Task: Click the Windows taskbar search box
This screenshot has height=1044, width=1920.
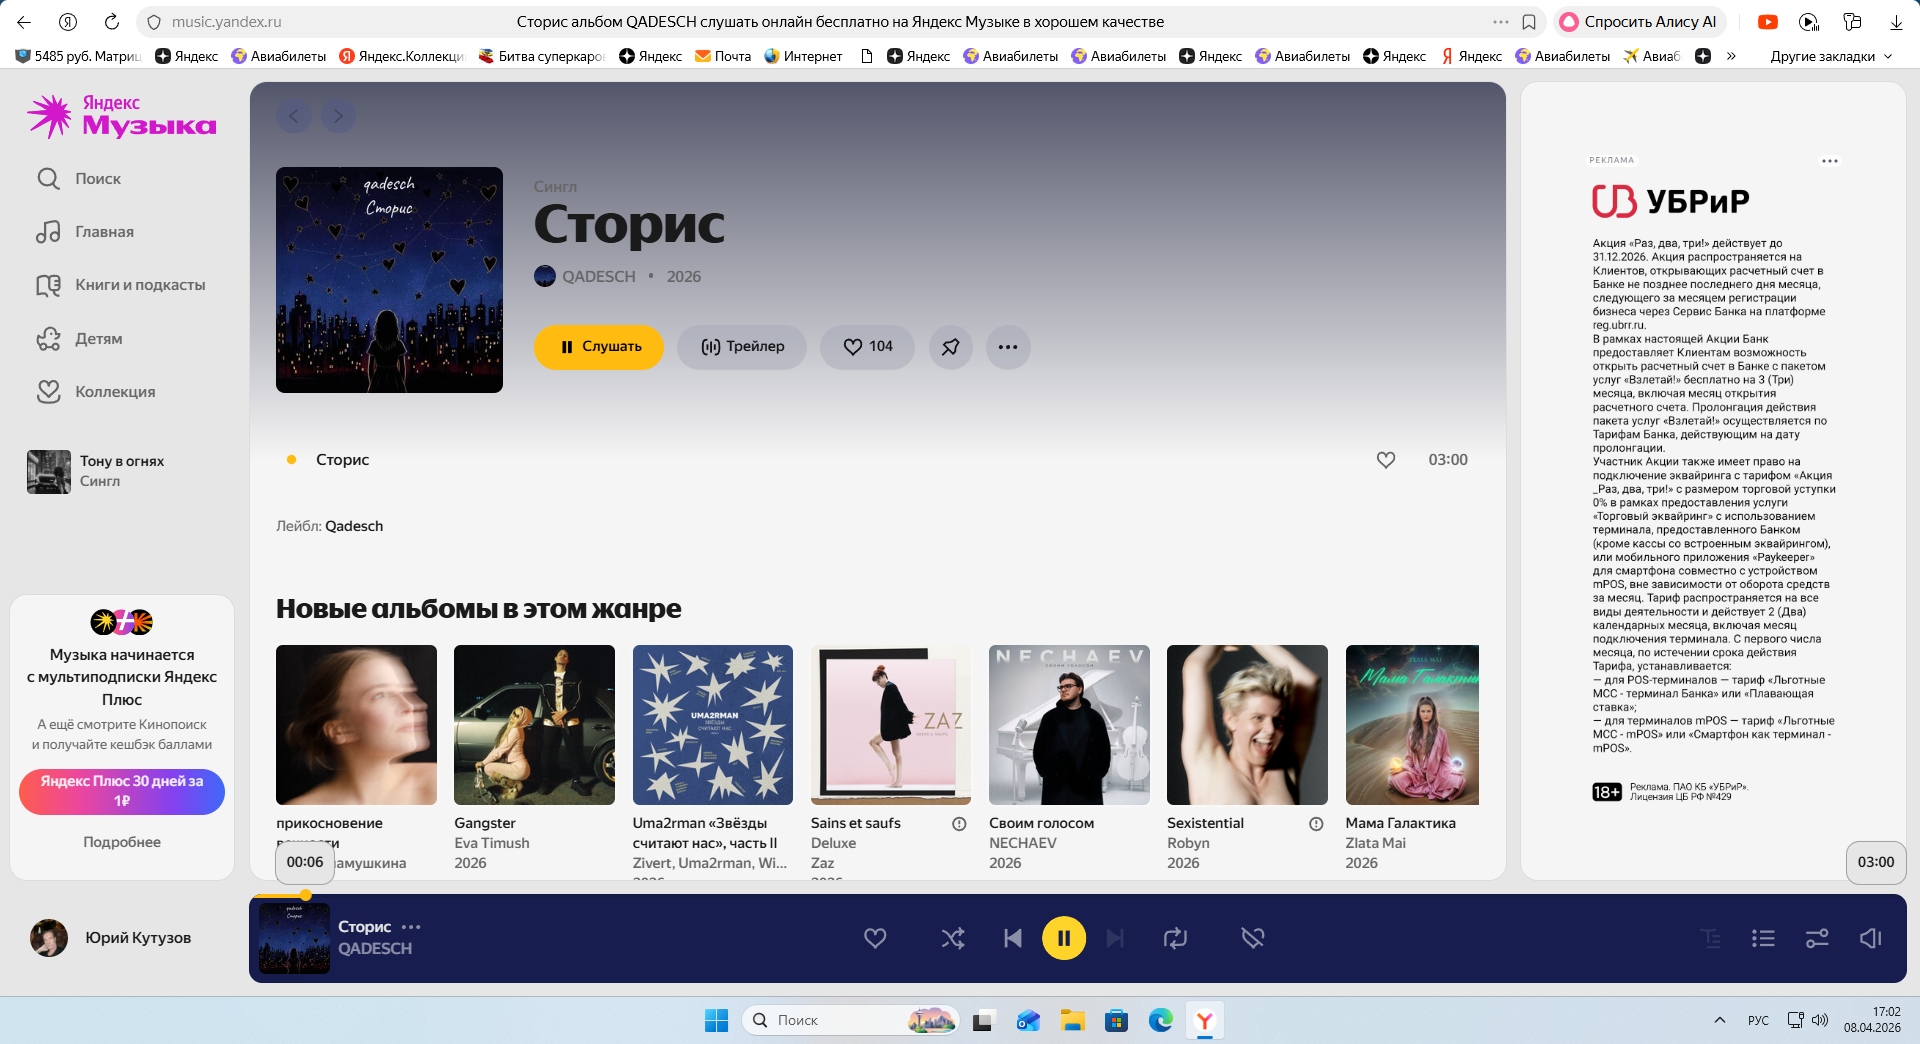Action: [850, 1020]
